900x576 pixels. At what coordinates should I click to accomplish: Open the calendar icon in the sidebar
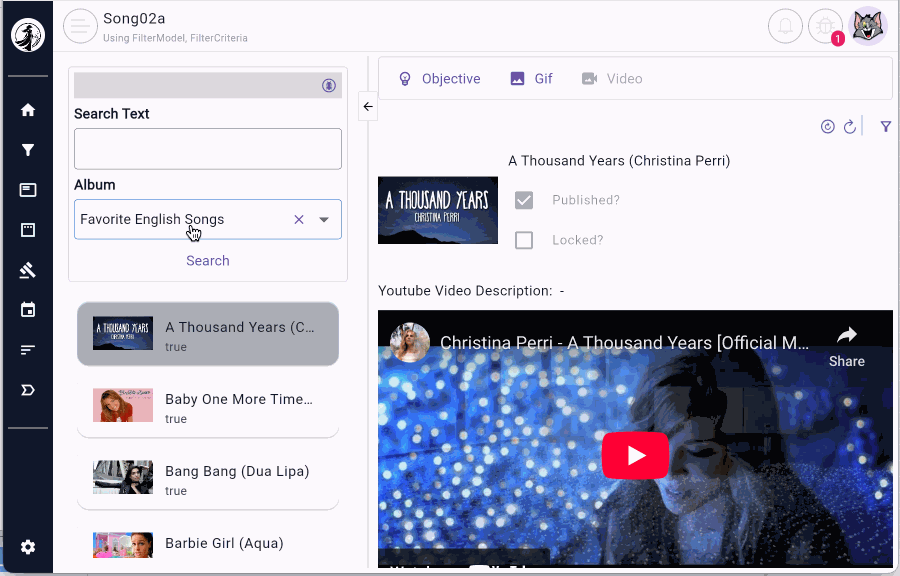[x=28, y=310]
